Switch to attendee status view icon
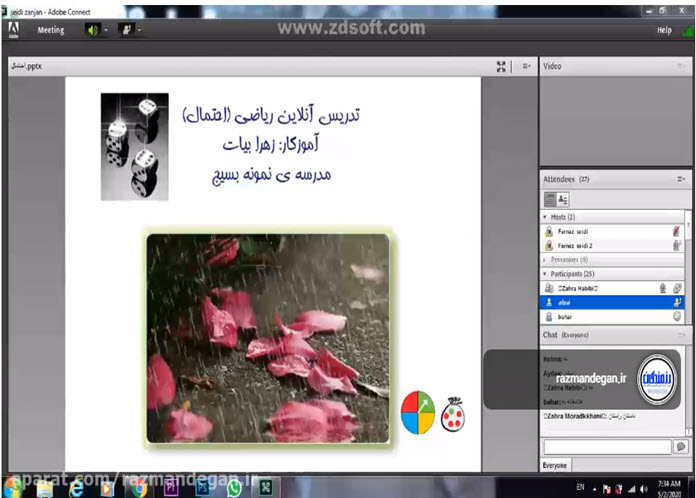Viewport: 696px width, 498px height. [x=563, y=200]
